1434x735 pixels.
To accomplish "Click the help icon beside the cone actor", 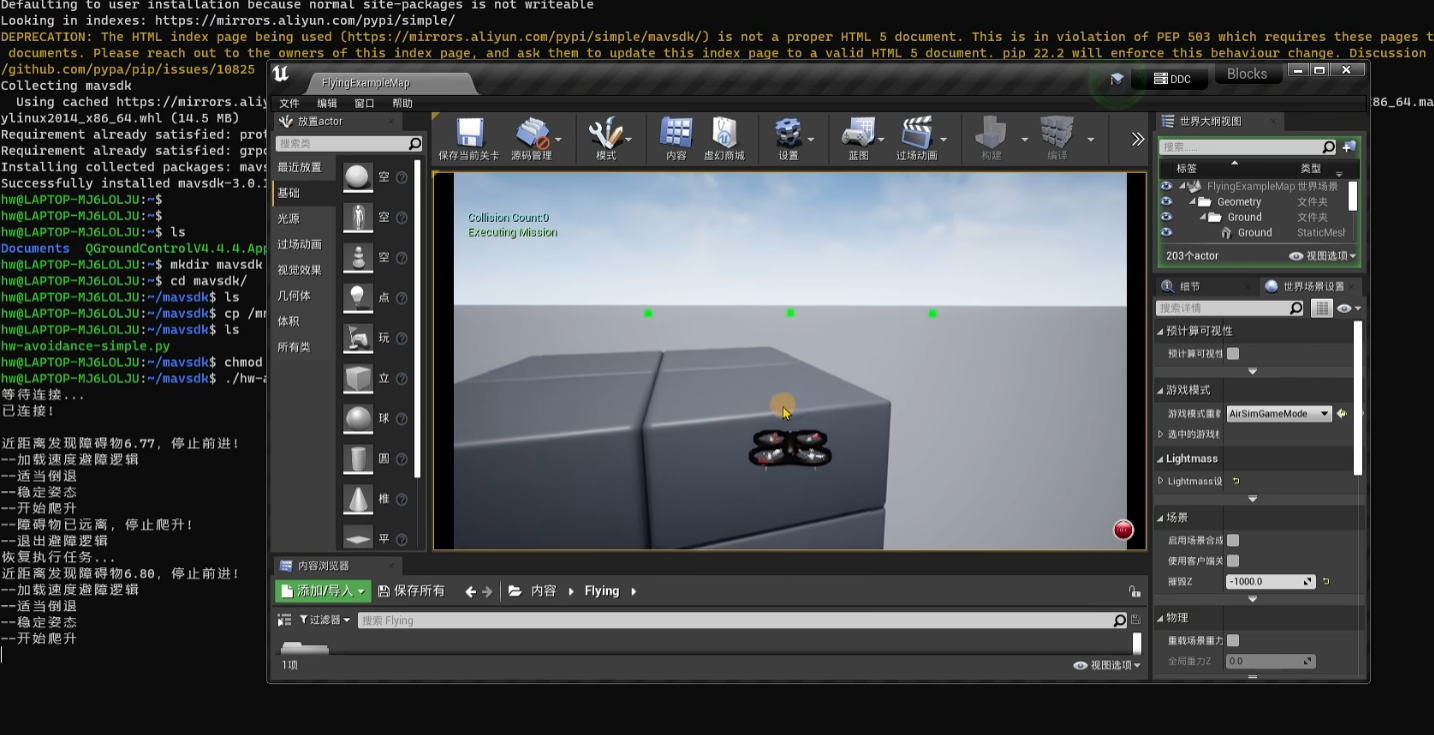I will (402, 499).
